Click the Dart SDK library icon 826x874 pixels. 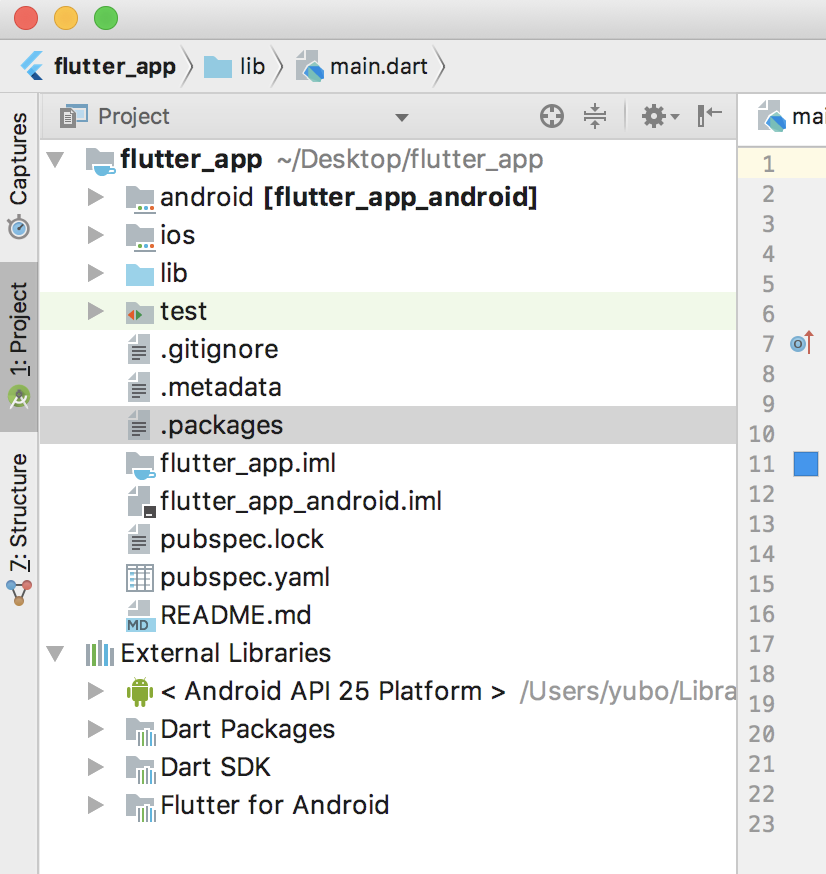140,769
